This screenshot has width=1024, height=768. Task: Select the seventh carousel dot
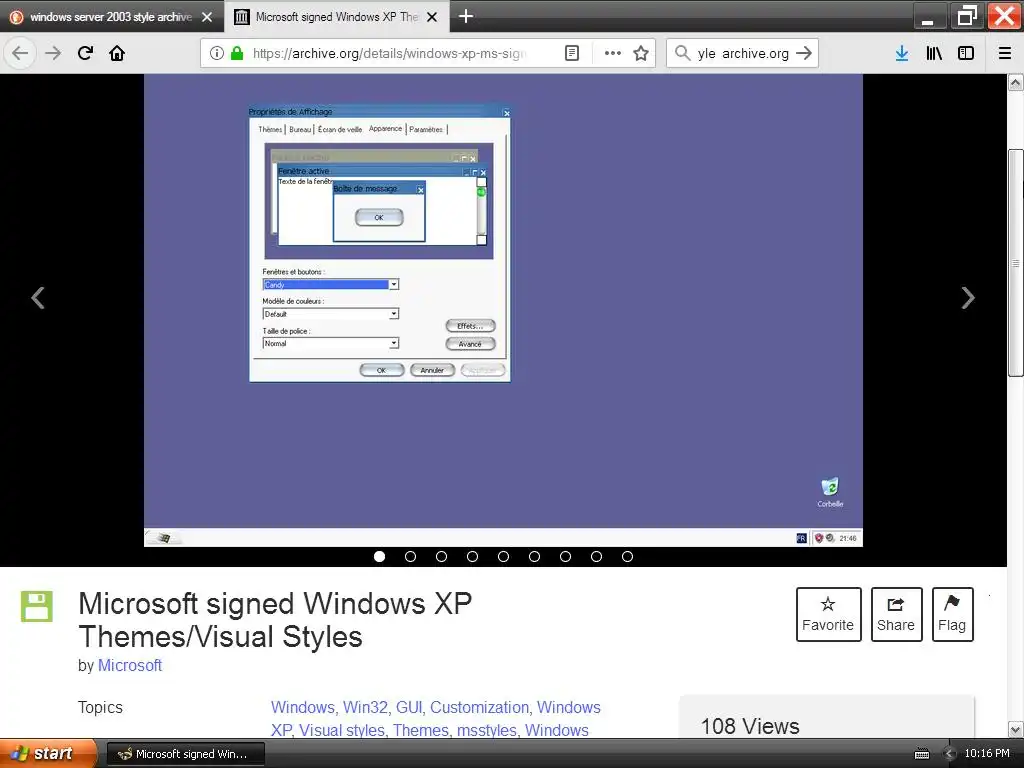(566, 556)
